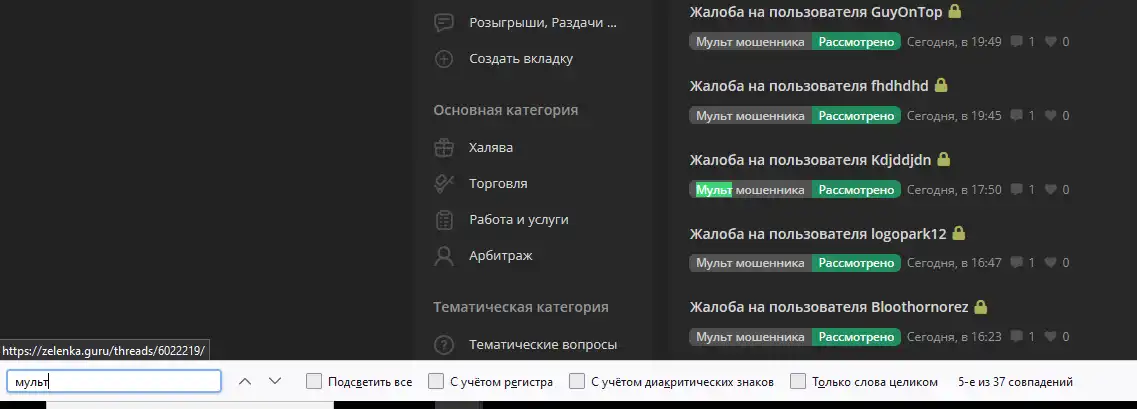Click the Тематическая категория heading
The width and height of the screenshot is (1137, 409).
click(521, 307)
